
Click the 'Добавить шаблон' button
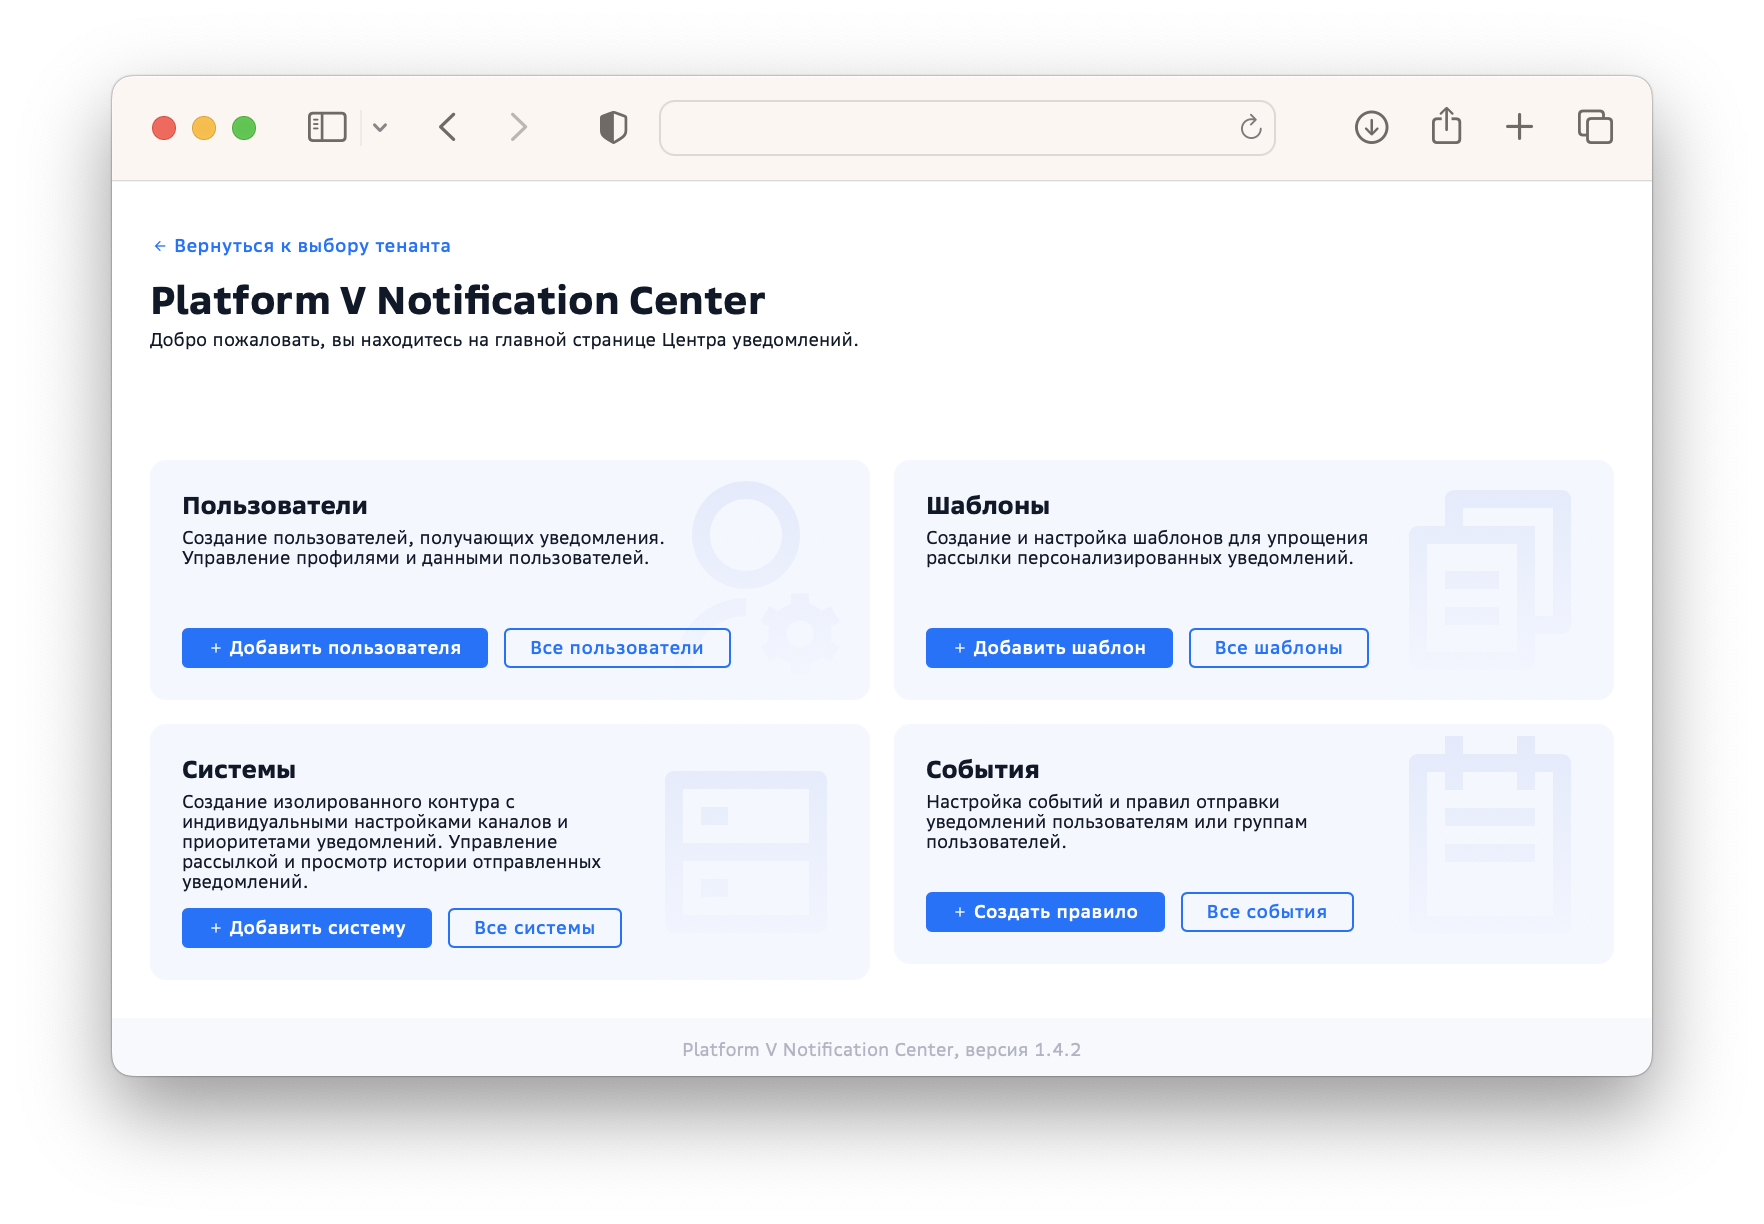(1049, 648)
